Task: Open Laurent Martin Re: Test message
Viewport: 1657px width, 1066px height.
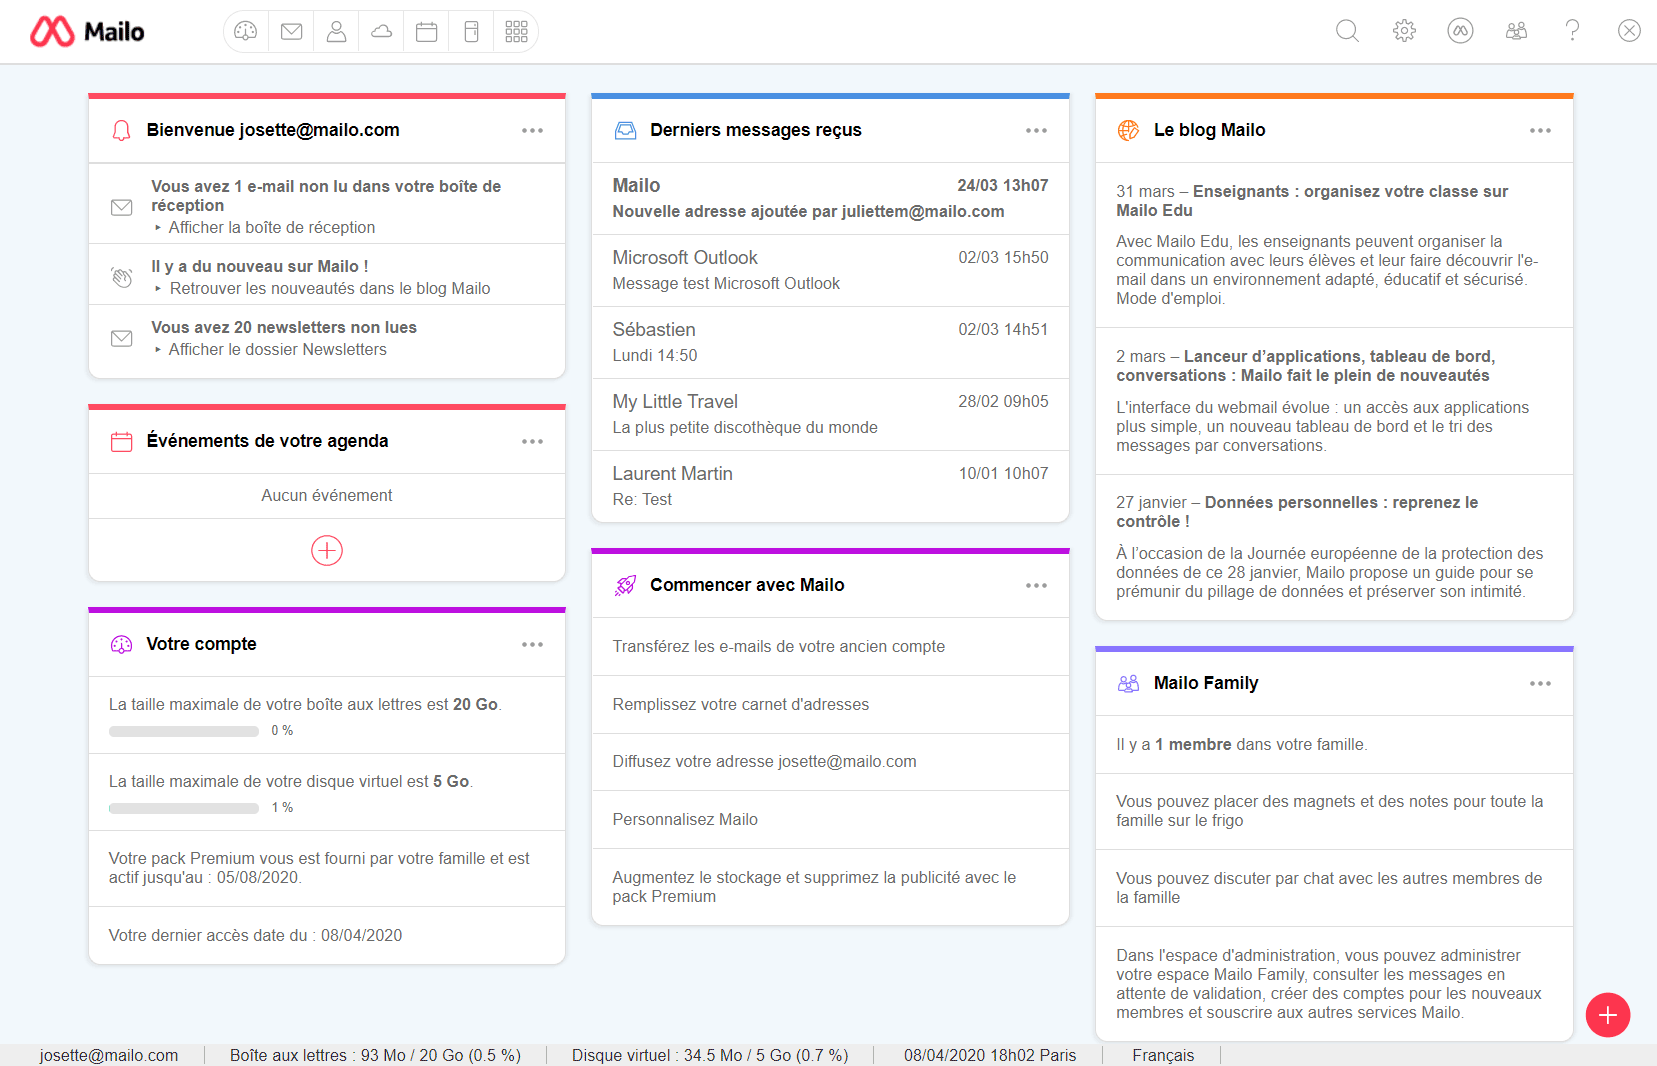Action: (x=830, y=486)
